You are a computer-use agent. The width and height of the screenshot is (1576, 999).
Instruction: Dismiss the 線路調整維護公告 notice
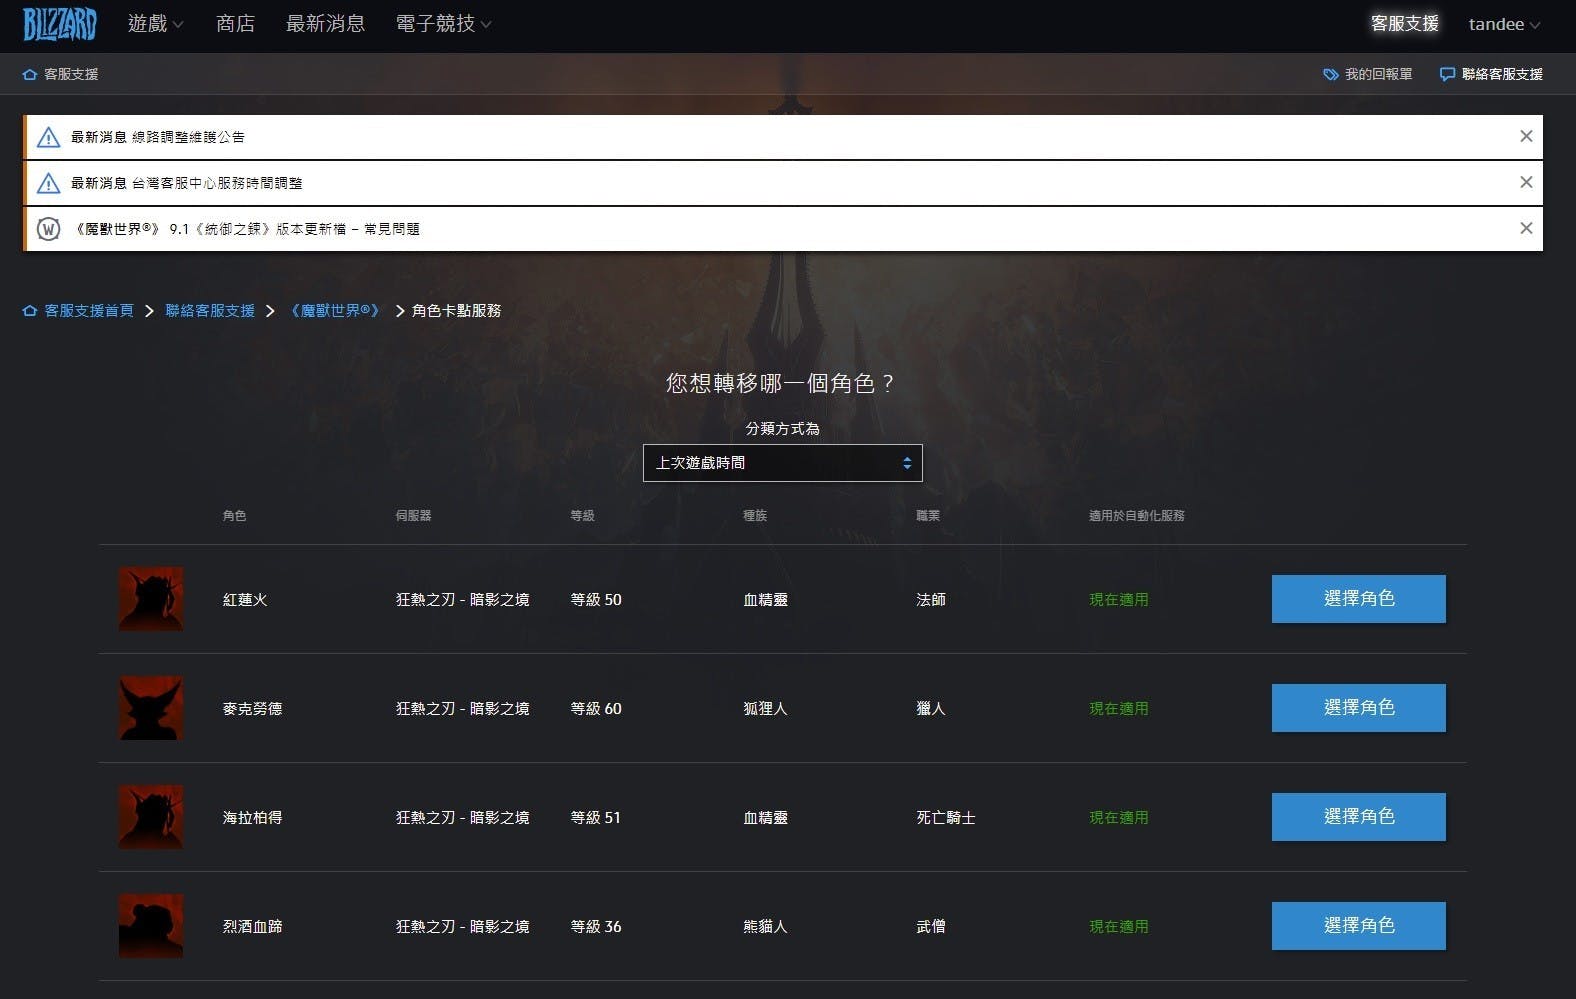pyautogui.click(x=1526, y=136)
